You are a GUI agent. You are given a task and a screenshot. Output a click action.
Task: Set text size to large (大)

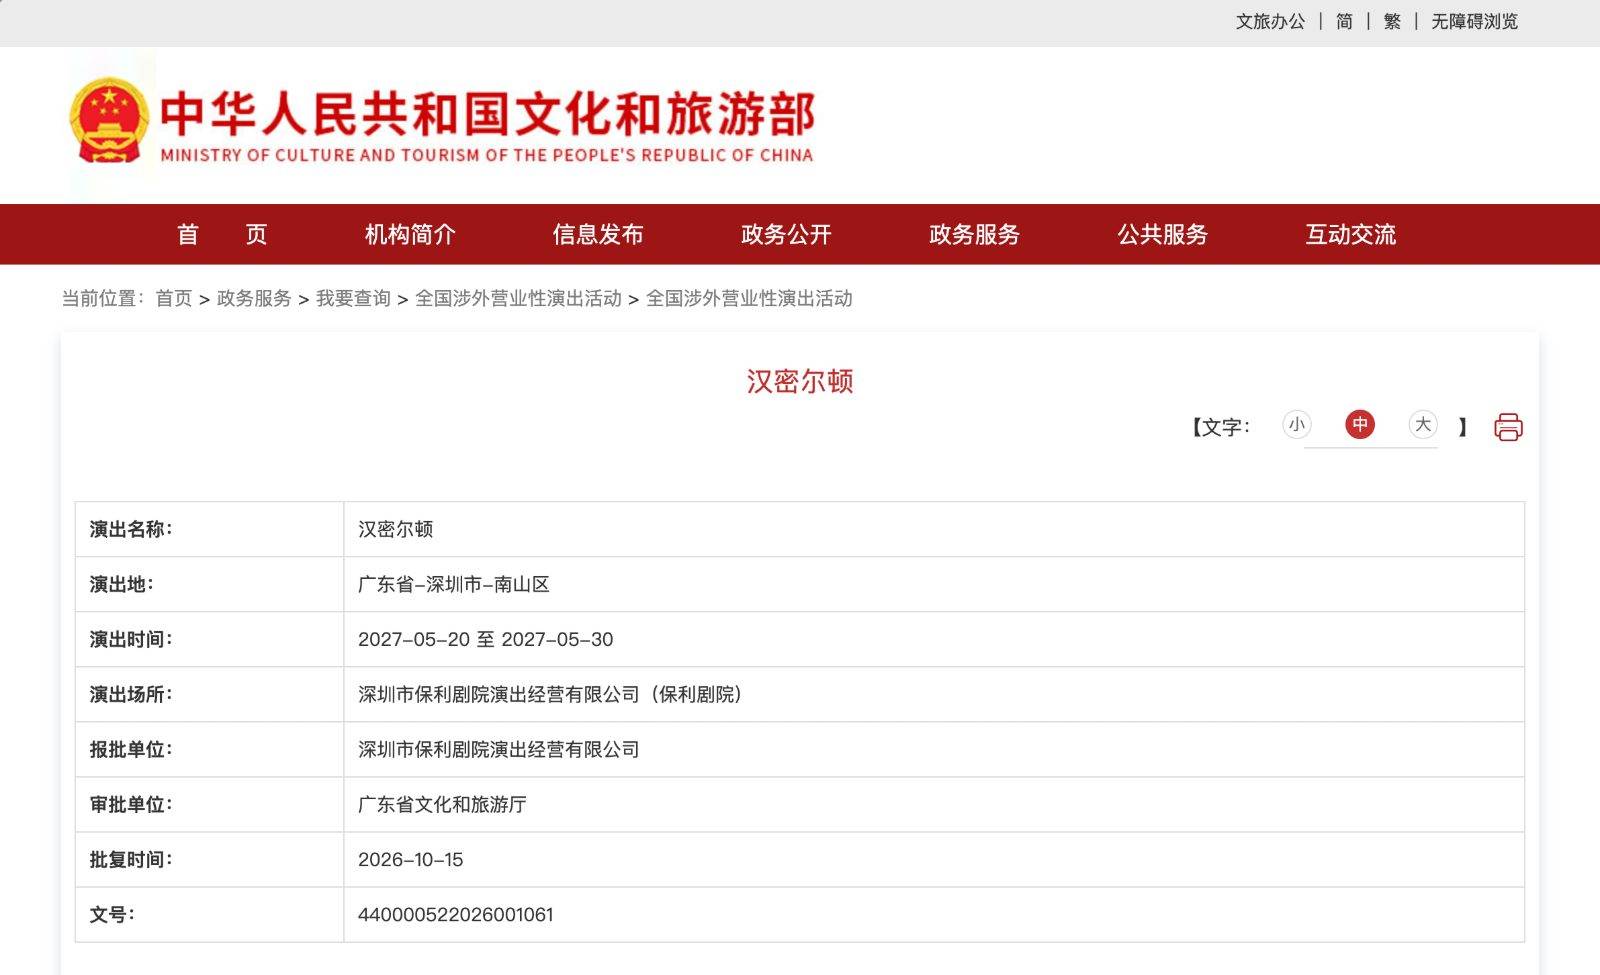point(1423,424)
